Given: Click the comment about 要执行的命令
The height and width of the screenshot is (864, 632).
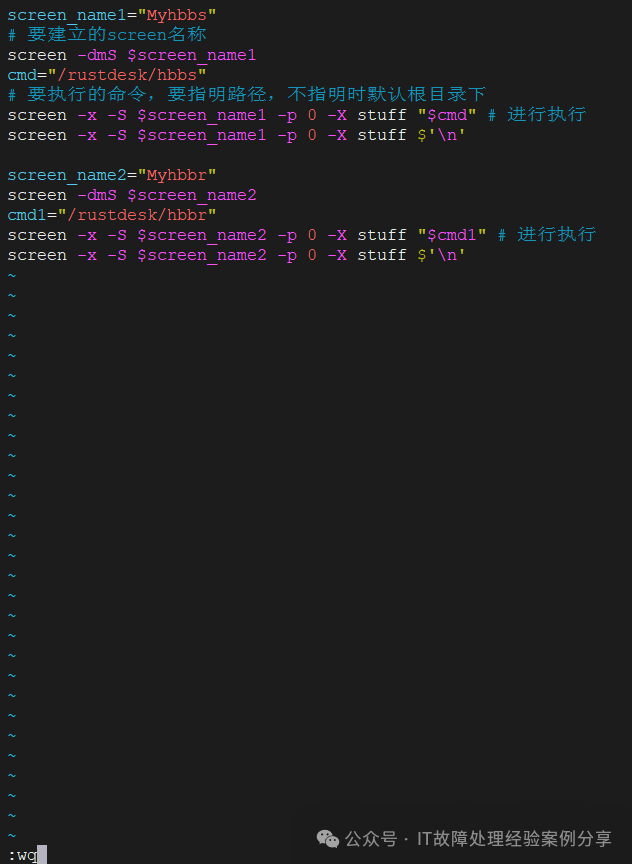Looking at the screenshot, I should [x=246, y=95].
